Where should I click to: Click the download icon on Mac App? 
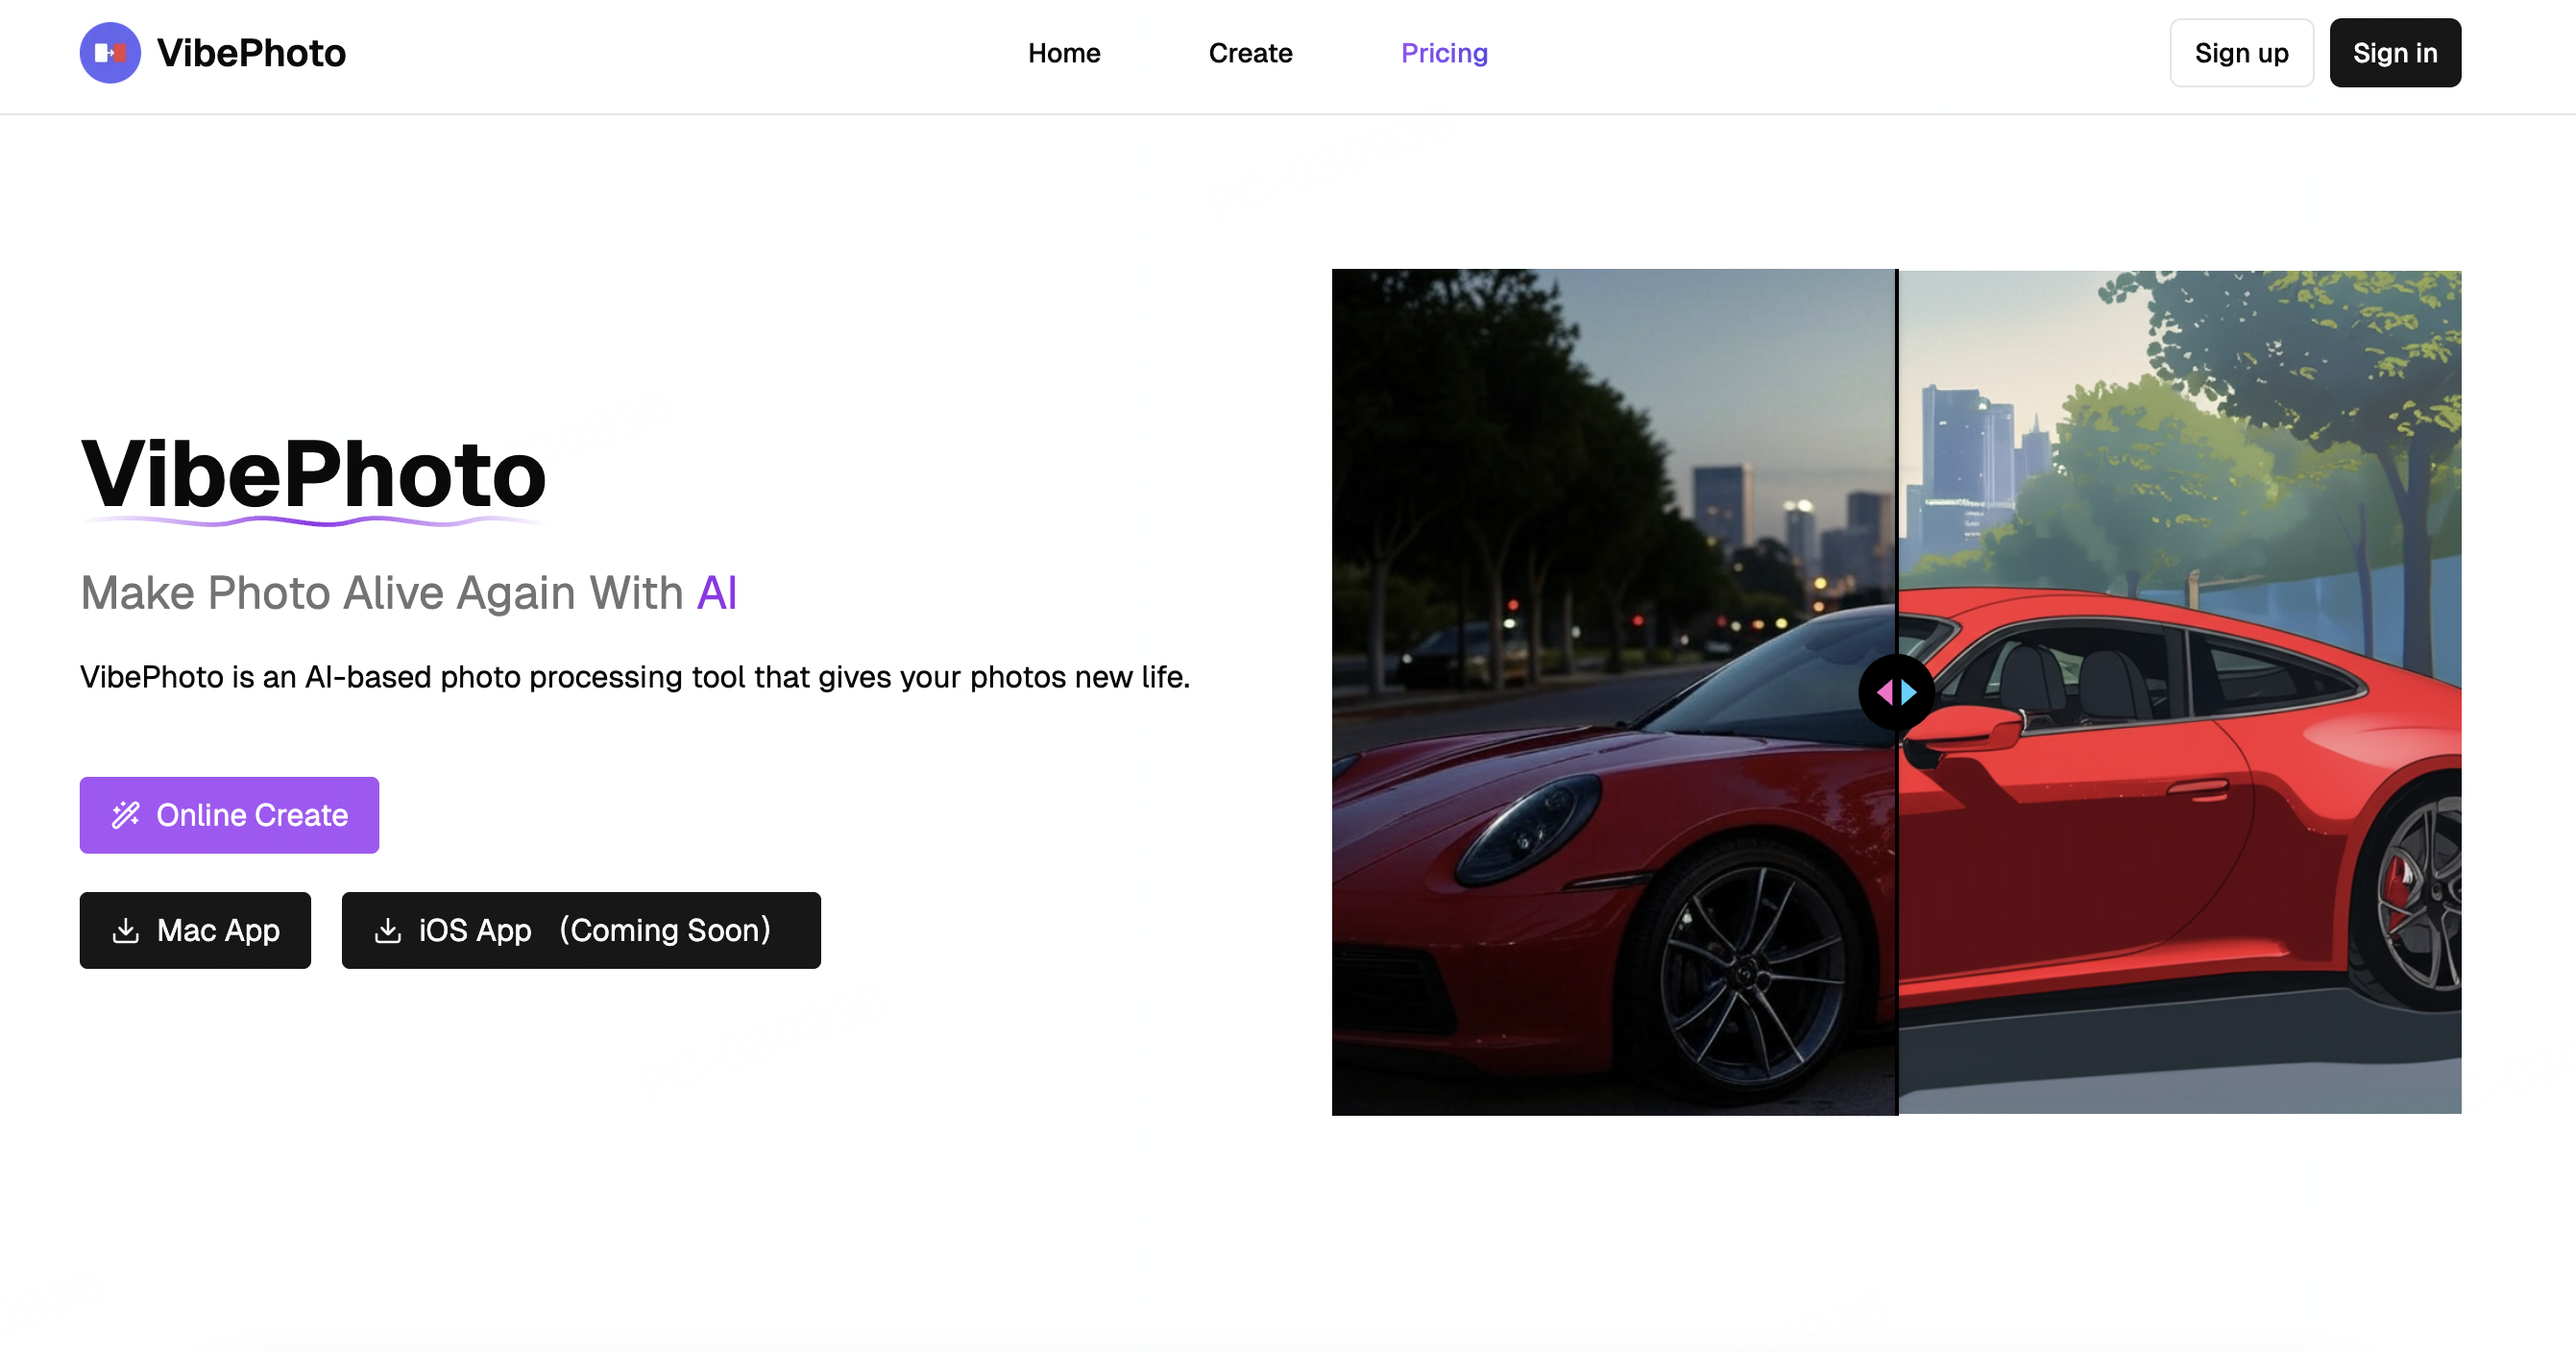pyautogui.click(x=126, y=930)
